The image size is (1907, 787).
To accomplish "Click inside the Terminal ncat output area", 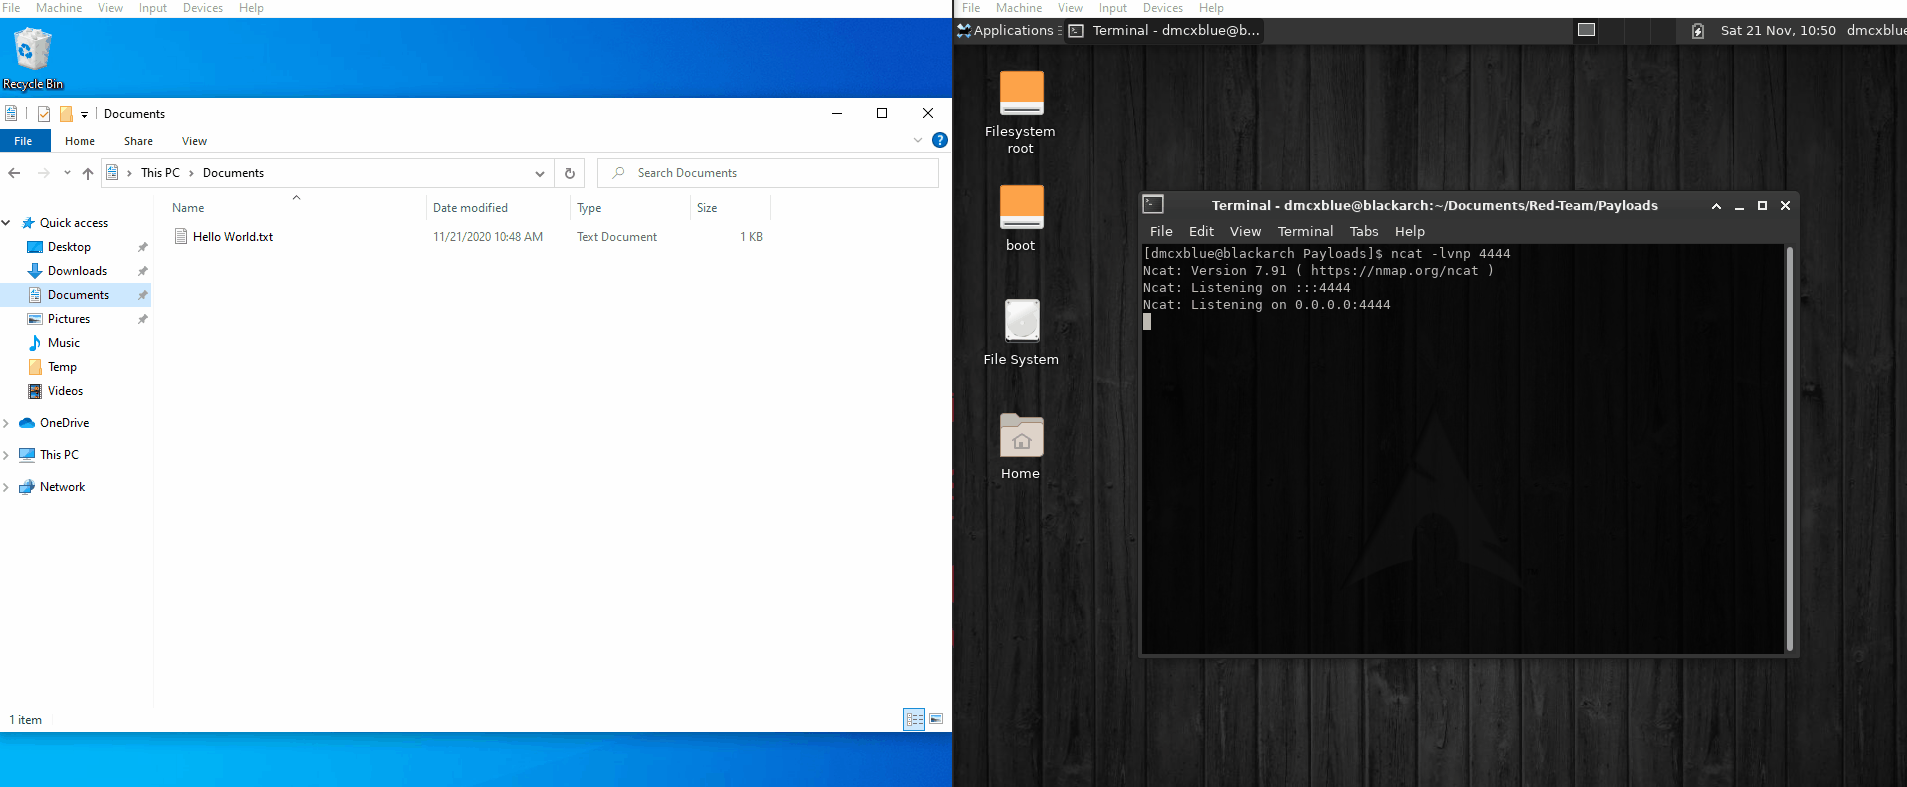I will (x=1463, y=448).
